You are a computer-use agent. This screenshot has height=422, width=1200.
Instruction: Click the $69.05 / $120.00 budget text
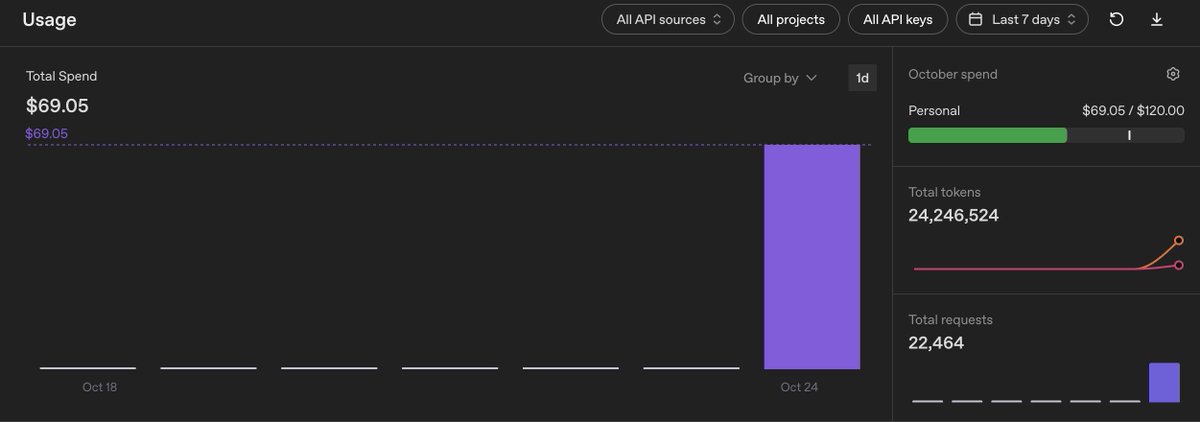1133,111
